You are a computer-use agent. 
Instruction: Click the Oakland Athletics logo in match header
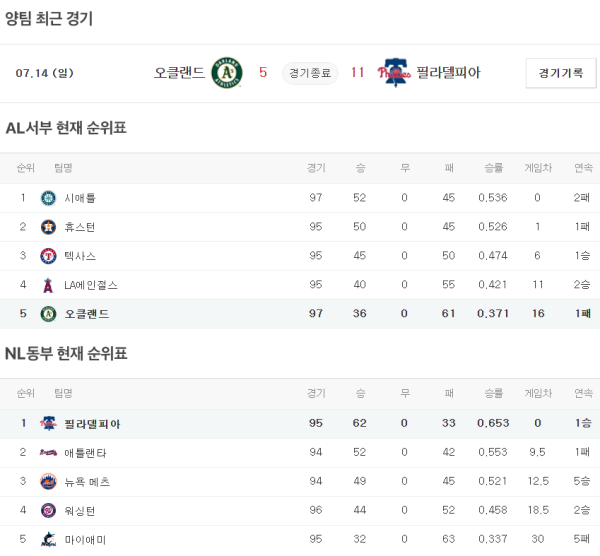(x=227, y=73)
